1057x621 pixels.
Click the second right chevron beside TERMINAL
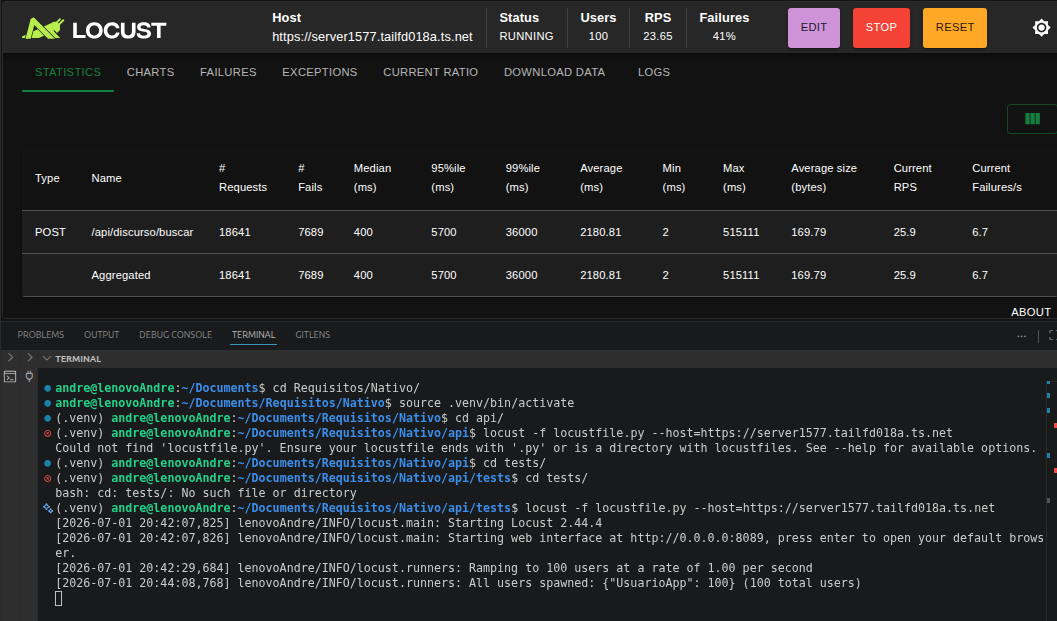pos(30,357)
